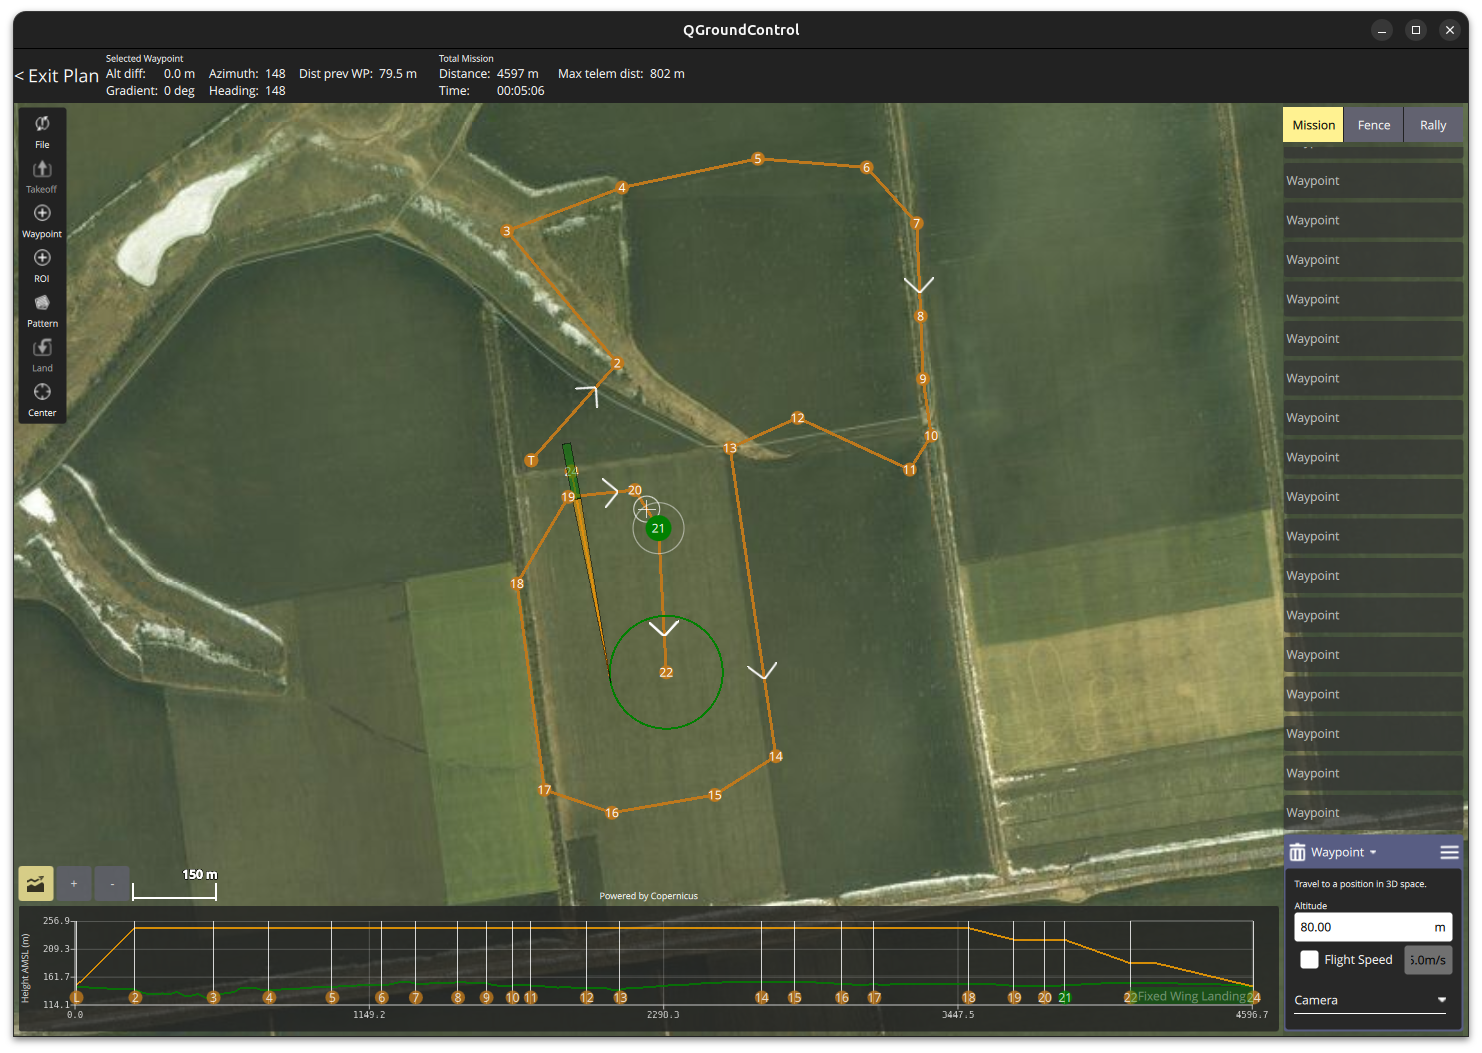Select landing waypoint 22 on the map
Screen dimensions: 1482x1053
[x=666, y=673]
